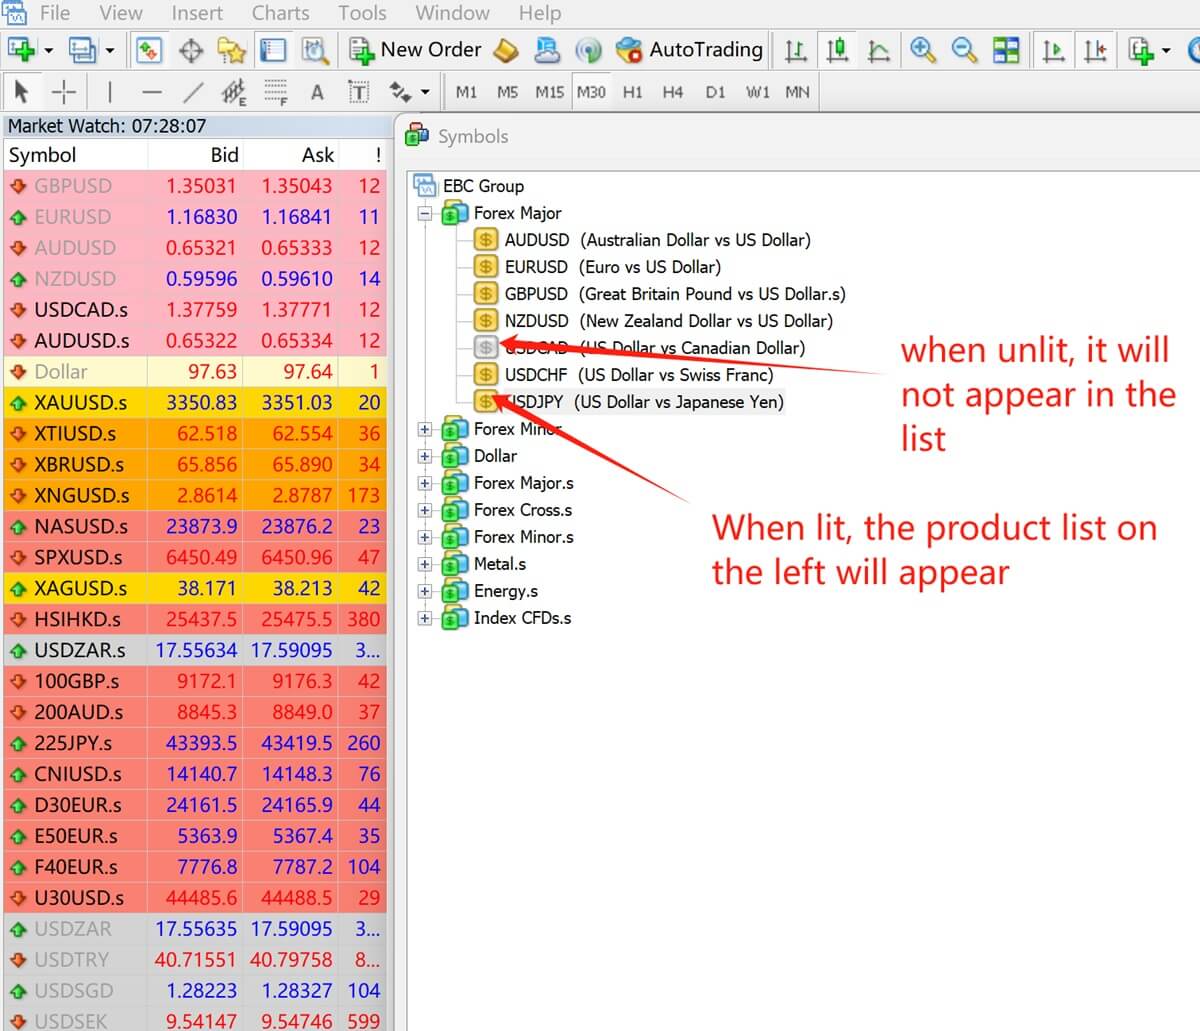Viewport: 1200px width, 1031px height.
Task: Select the Vertical Line drawing tool
Action: pyautogui.click(x=109, y=92)
